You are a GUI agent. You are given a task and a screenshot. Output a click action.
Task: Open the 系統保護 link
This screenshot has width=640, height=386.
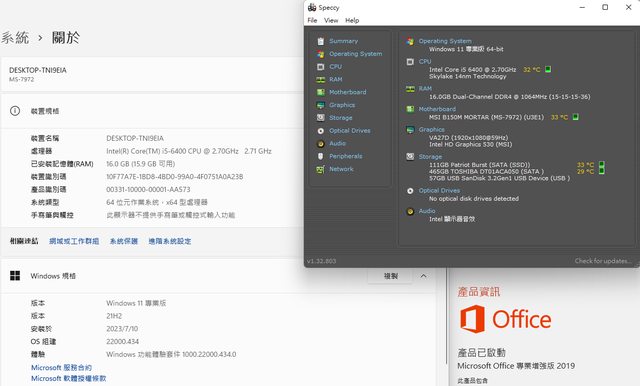(x=124, y=241)
